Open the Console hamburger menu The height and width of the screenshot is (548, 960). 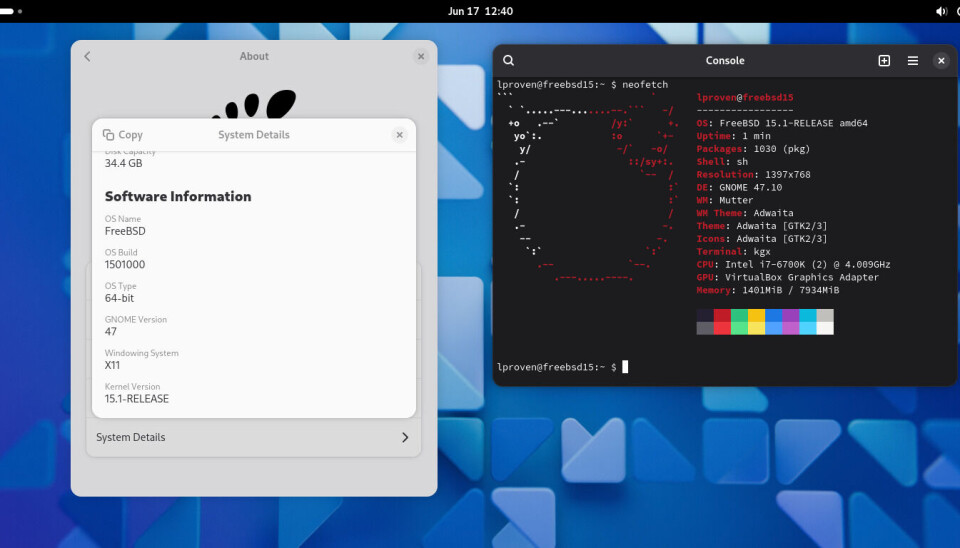912,61
